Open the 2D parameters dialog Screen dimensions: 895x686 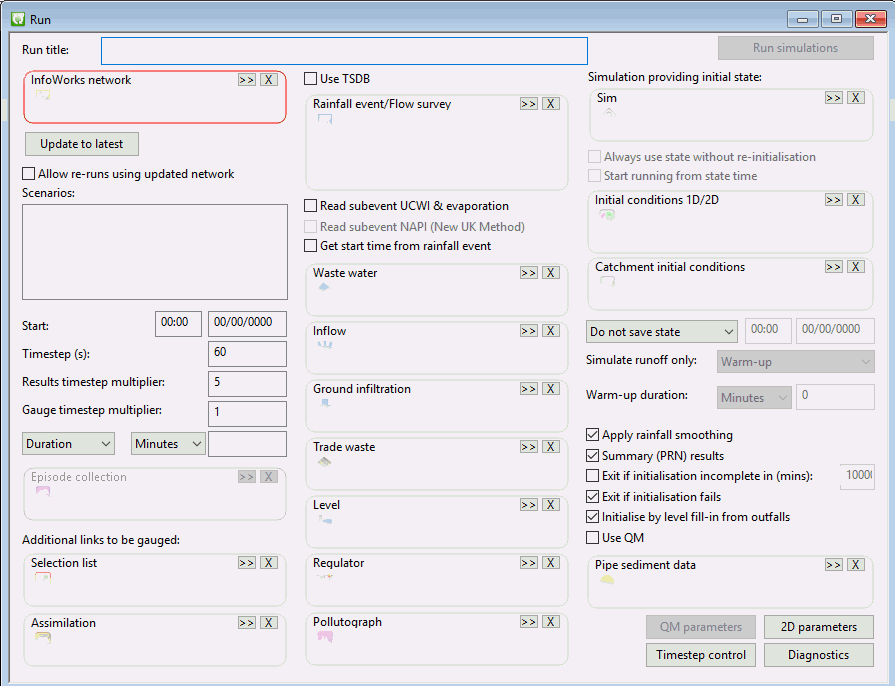click(819, 627)
